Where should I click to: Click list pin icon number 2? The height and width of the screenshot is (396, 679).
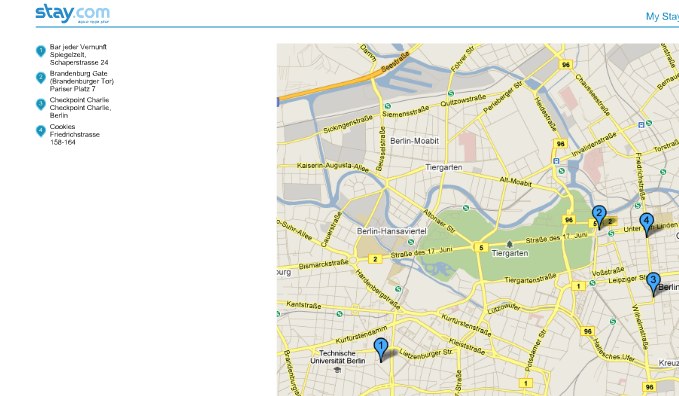(x=41, y=78)
